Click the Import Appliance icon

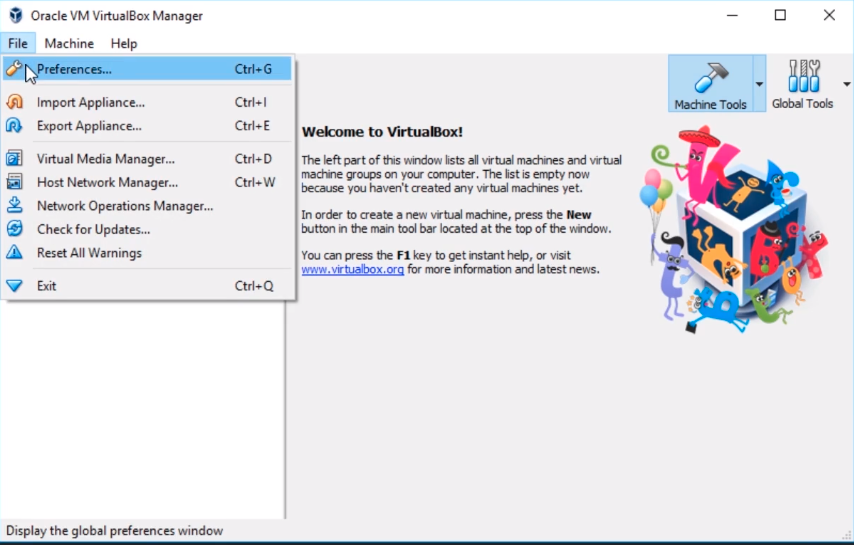(14, 102)
